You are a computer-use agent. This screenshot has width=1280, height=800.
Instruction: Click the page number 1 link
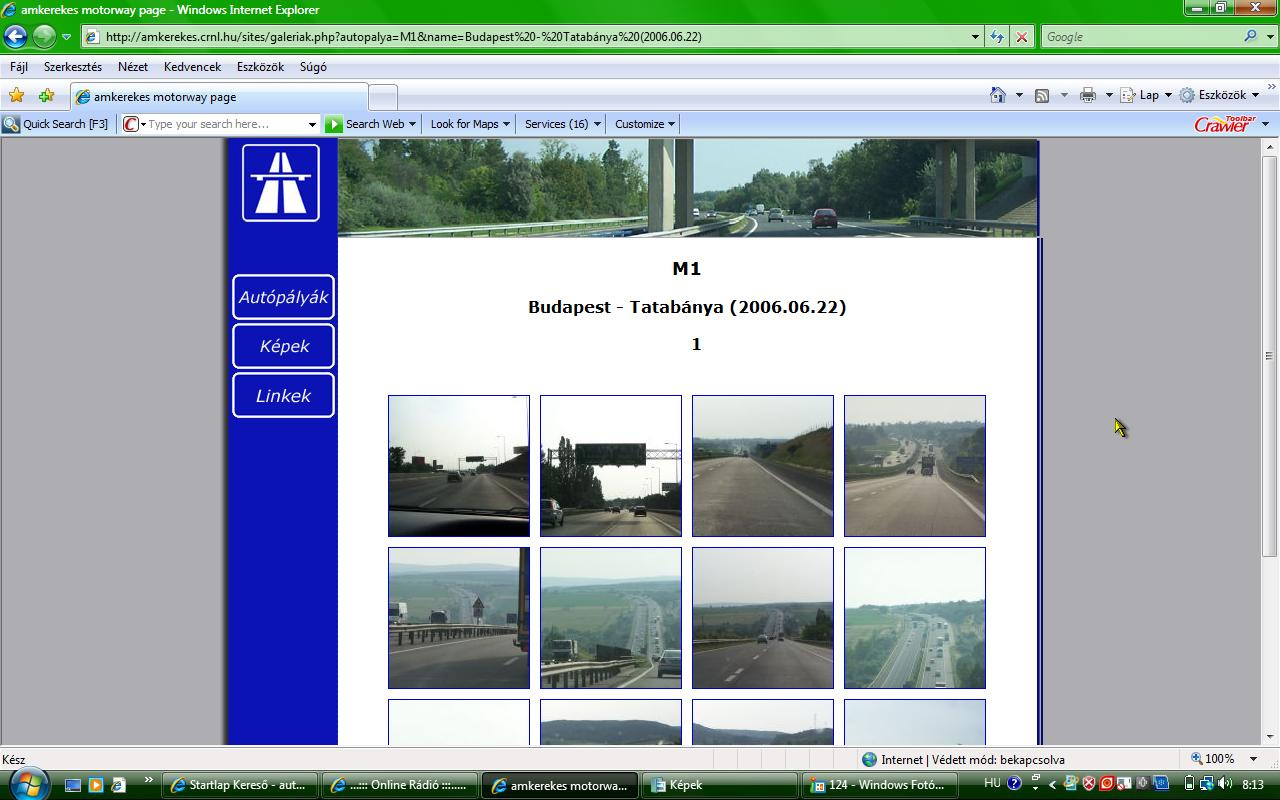tap(696, 344)
